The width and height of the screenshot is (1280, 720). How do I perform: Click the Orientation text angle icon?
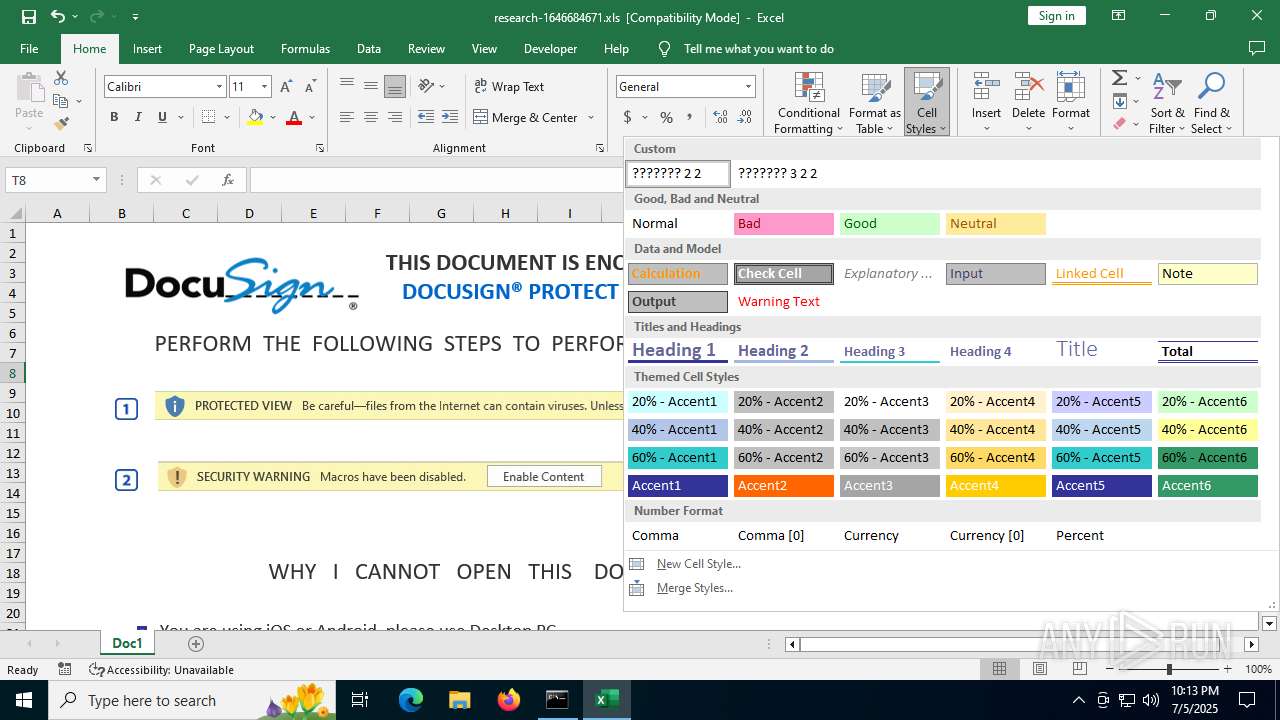coord(426,86)
